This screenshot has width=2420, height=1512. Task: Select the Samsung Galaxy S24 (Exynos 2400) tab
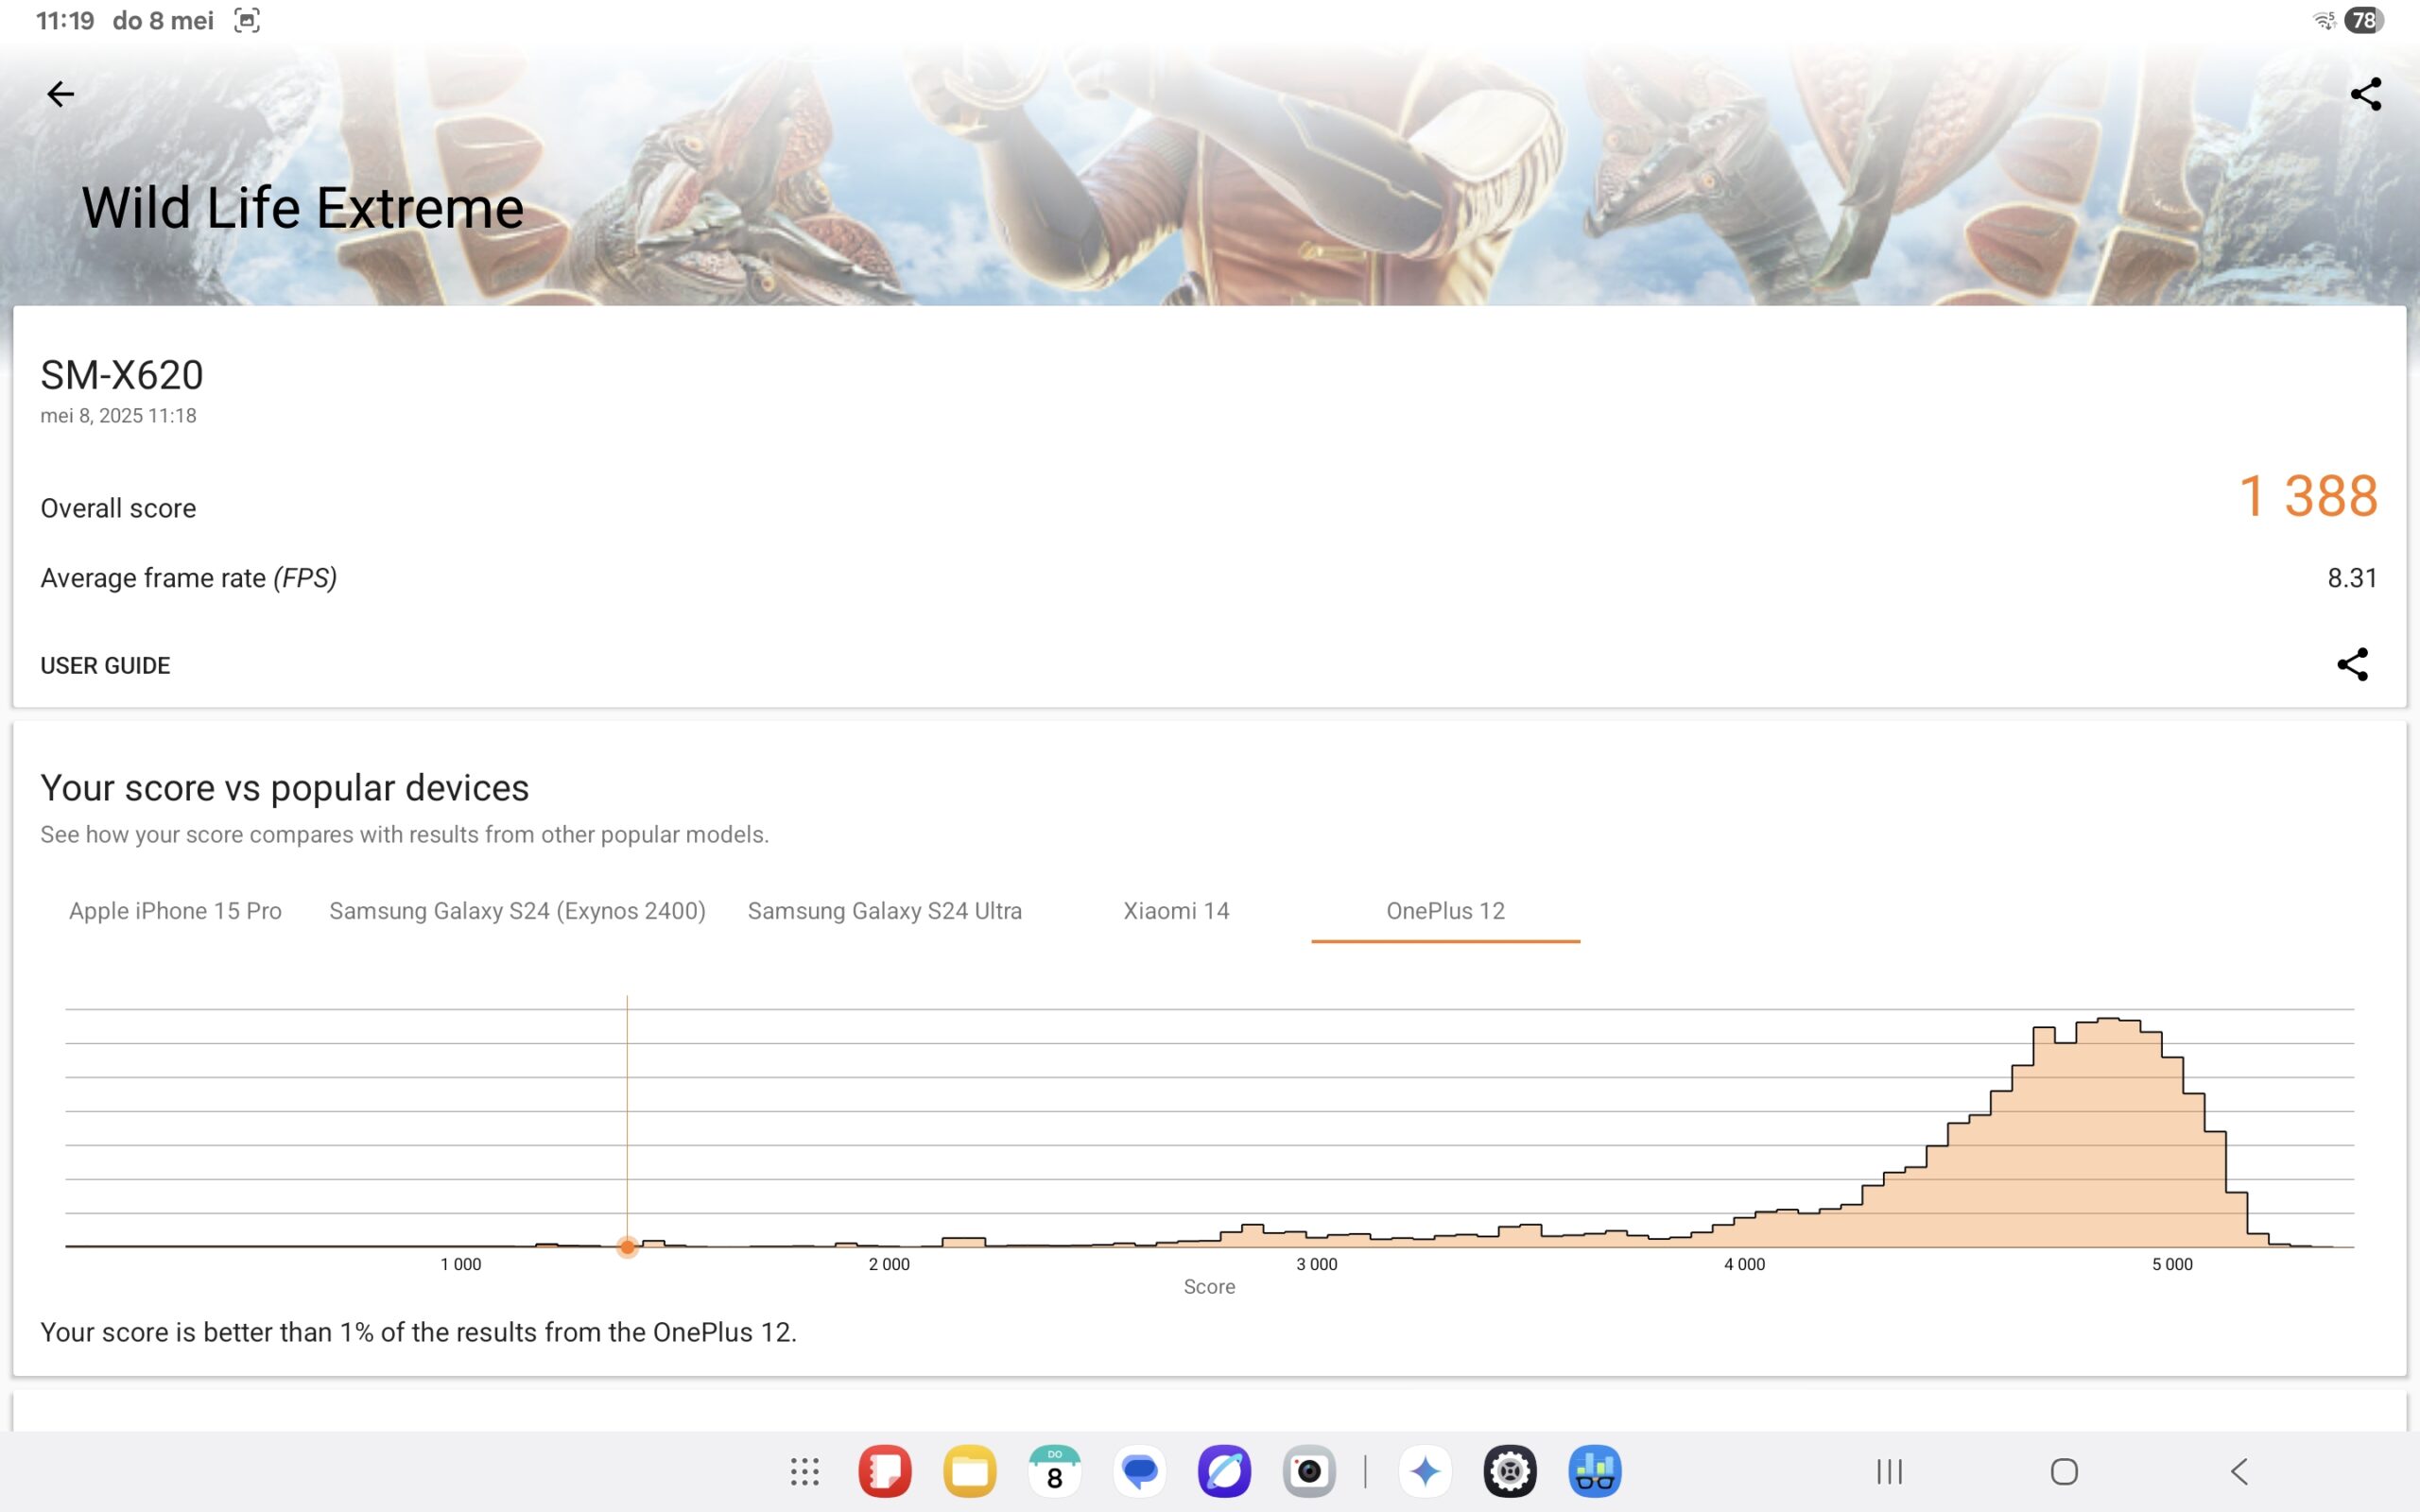(x=517, y=911)
